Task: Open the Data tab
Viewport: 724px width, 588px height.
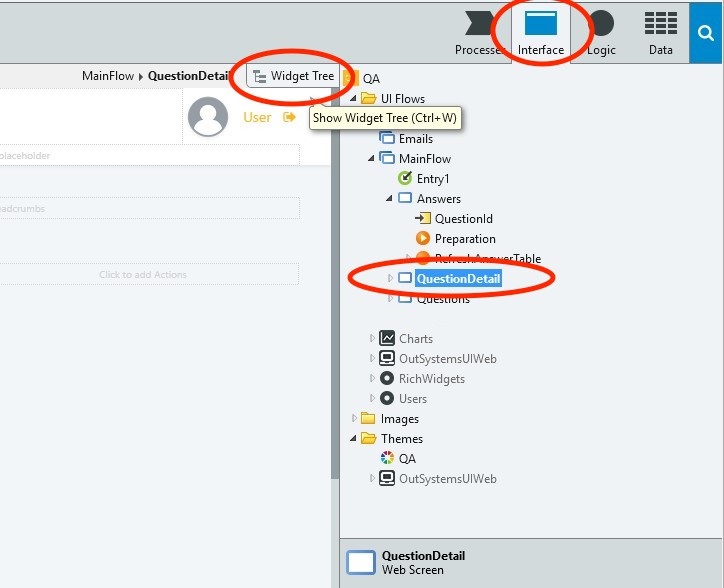Action: coord(661,33)
